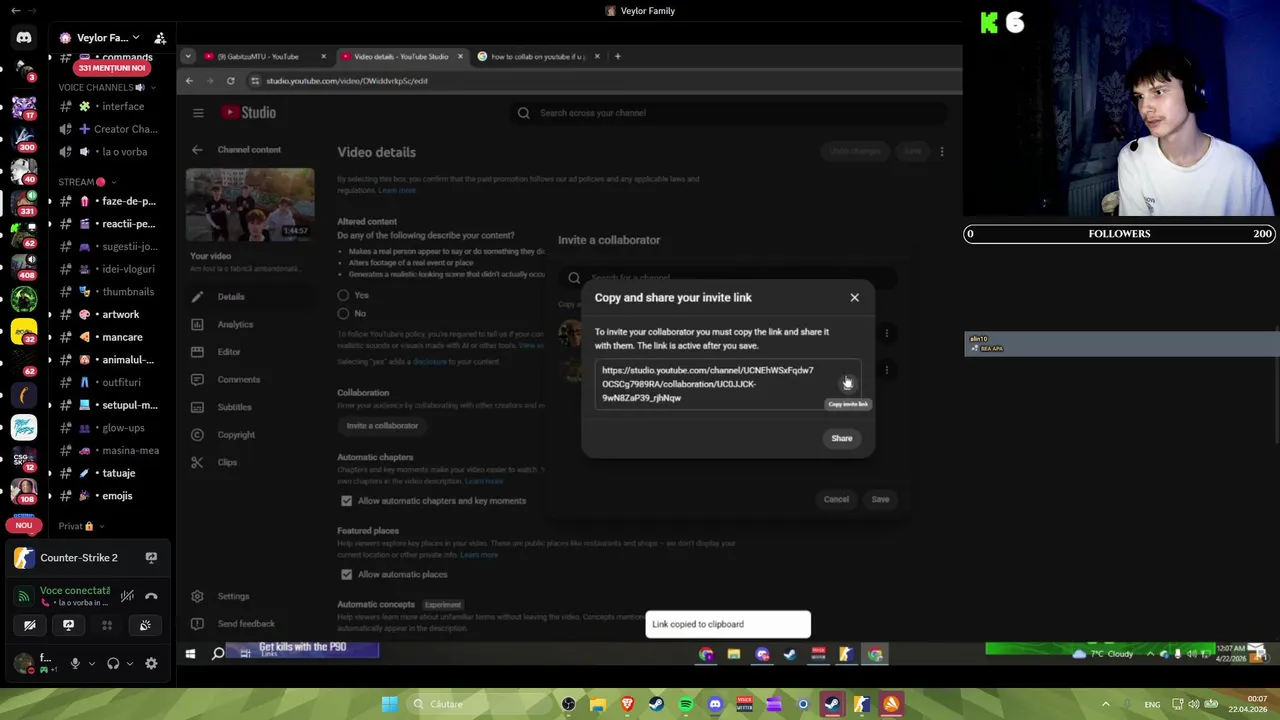Go back to Channel content arrow
The image size is (1280, 720).
click(197, 150)
